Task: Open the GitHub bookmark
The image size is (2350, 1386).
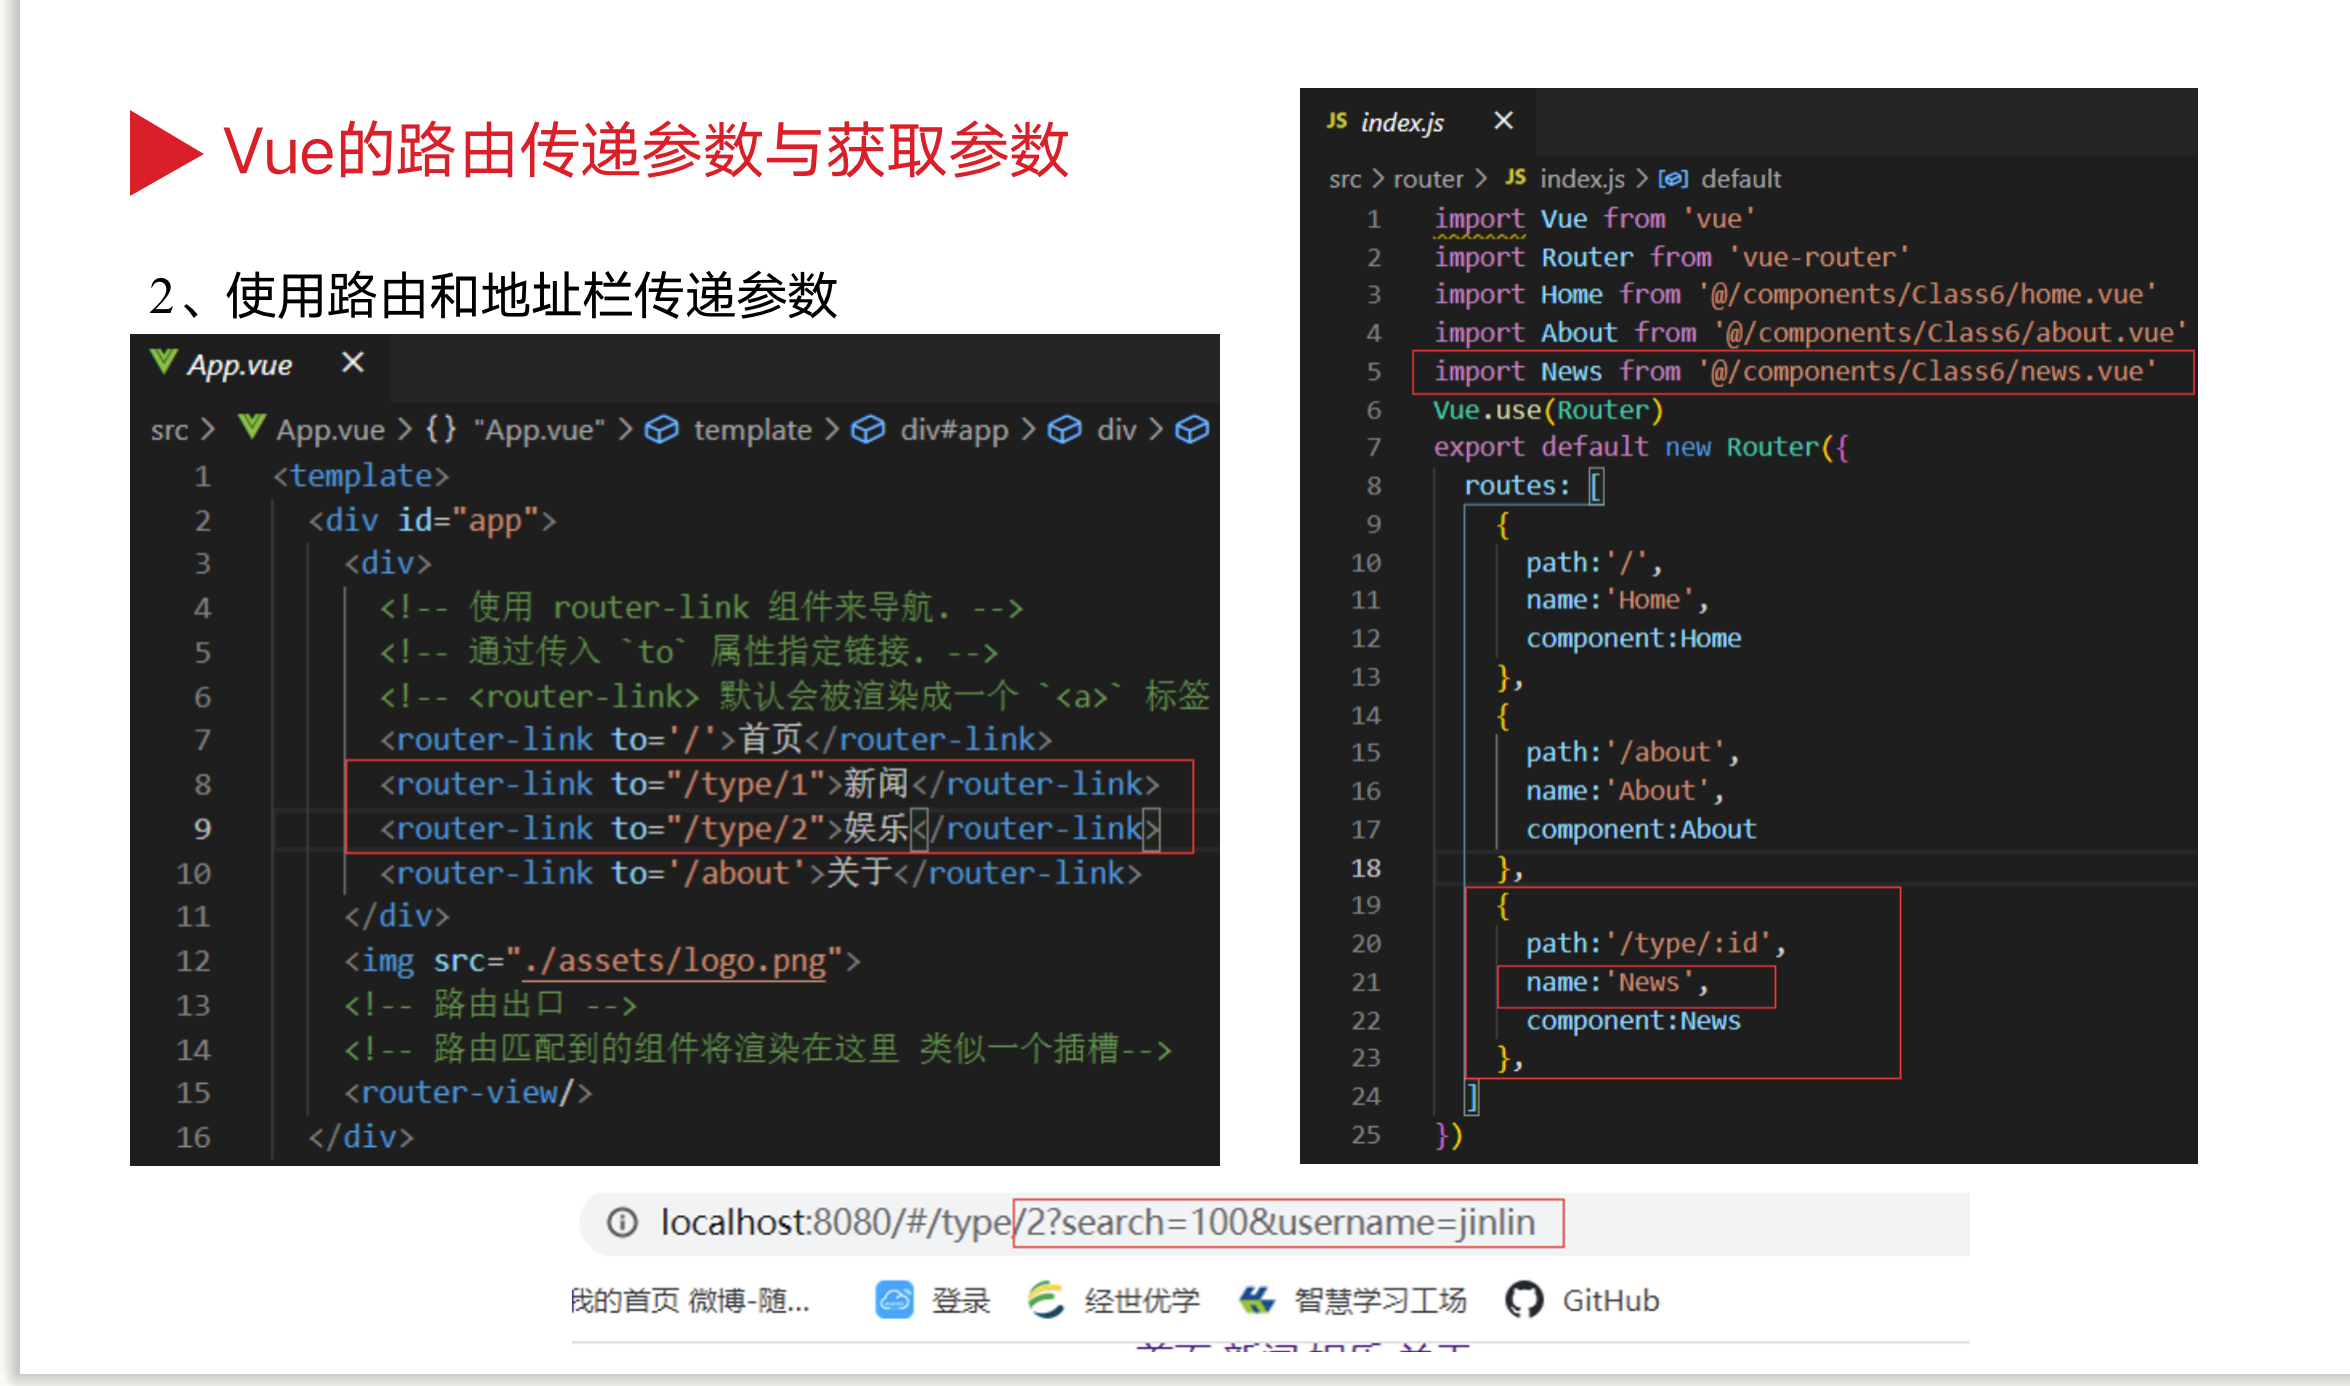Action: coord(1582,1300)
